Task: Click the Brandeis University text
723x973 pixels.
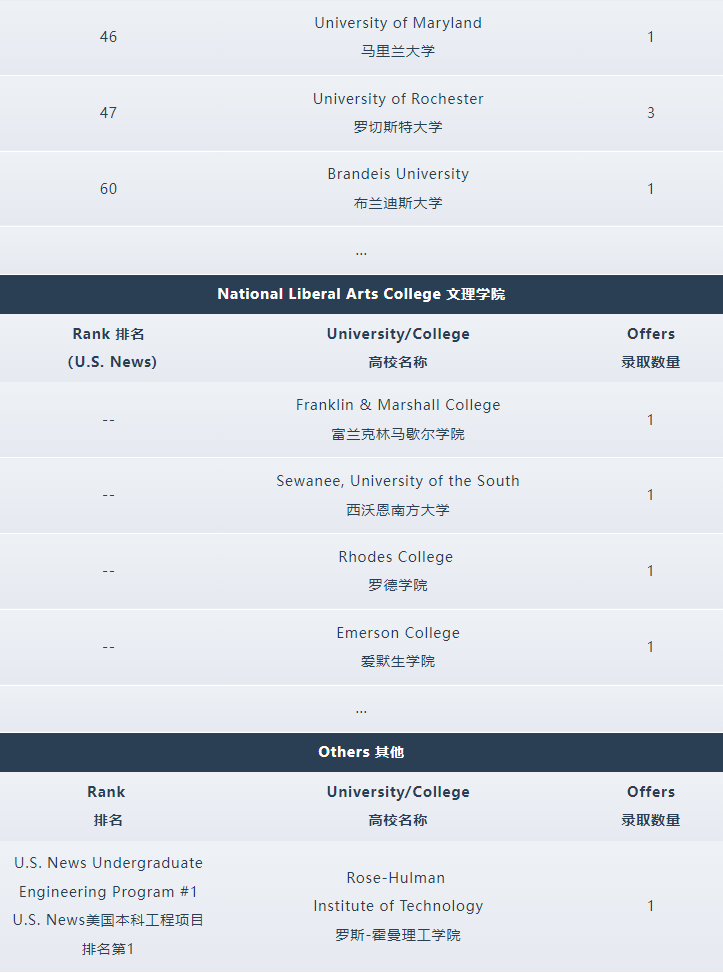Action: click(398, 174)
